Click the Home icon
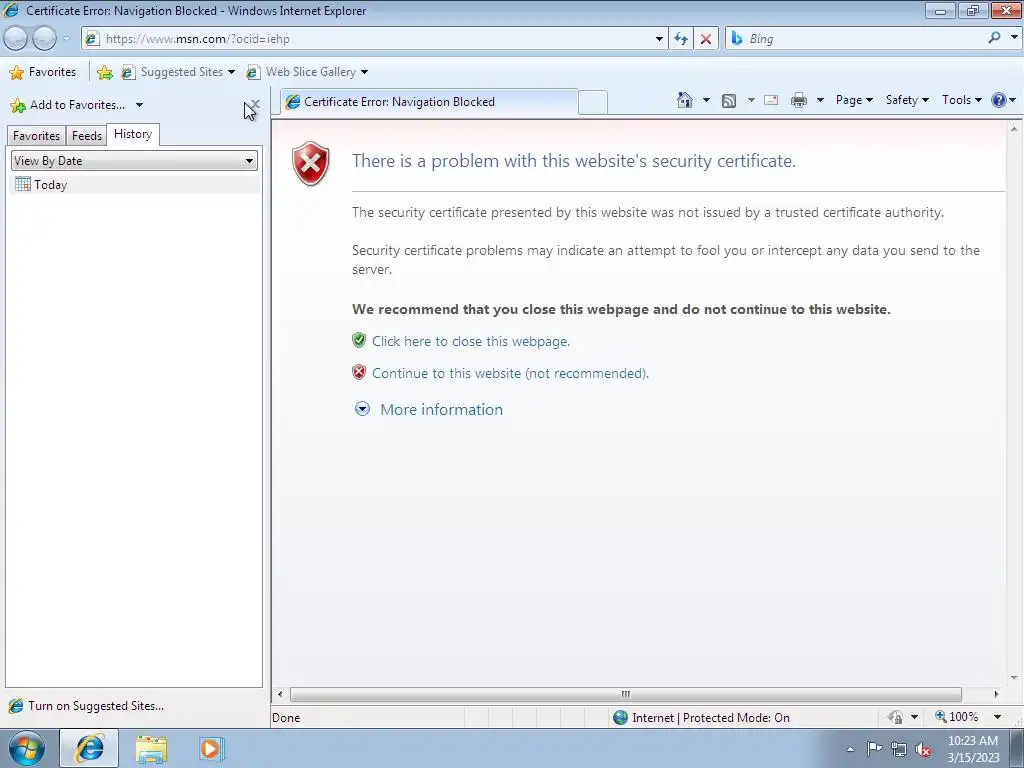 684,100
